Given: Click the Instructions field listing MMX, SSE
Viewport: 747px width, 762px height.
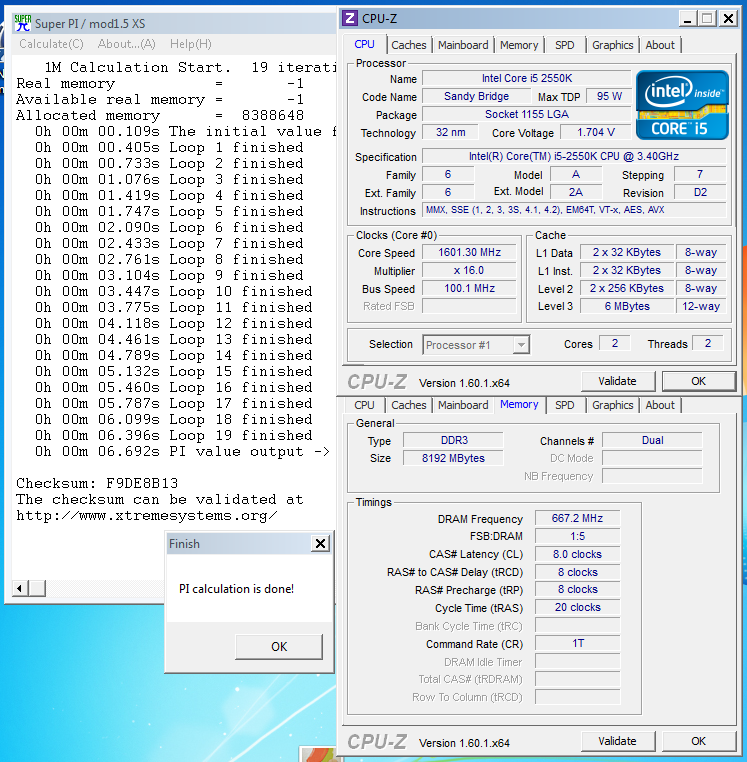Looking at the screenshot, I should coord(574,210).
